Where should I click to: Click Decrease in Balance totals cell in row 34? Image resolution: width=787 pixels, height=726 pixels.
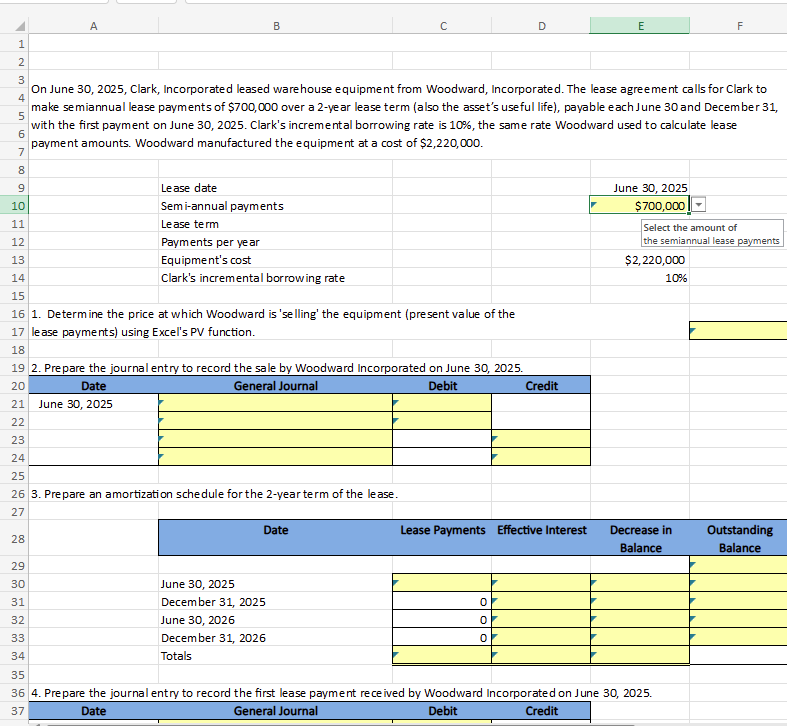point(640,655)
